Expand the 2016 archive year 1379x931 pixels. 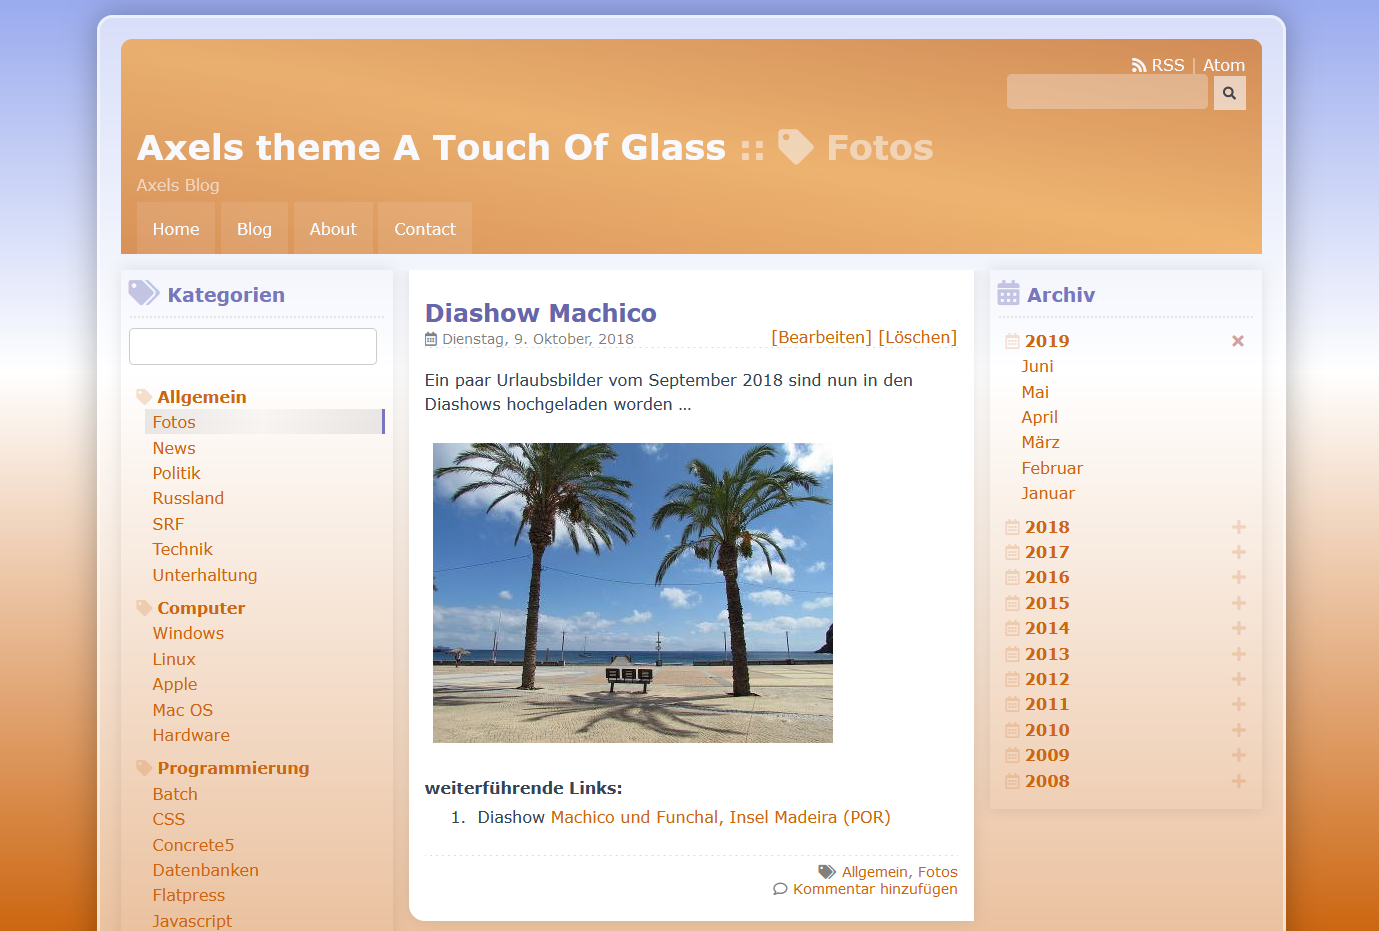click(1238, 577)
